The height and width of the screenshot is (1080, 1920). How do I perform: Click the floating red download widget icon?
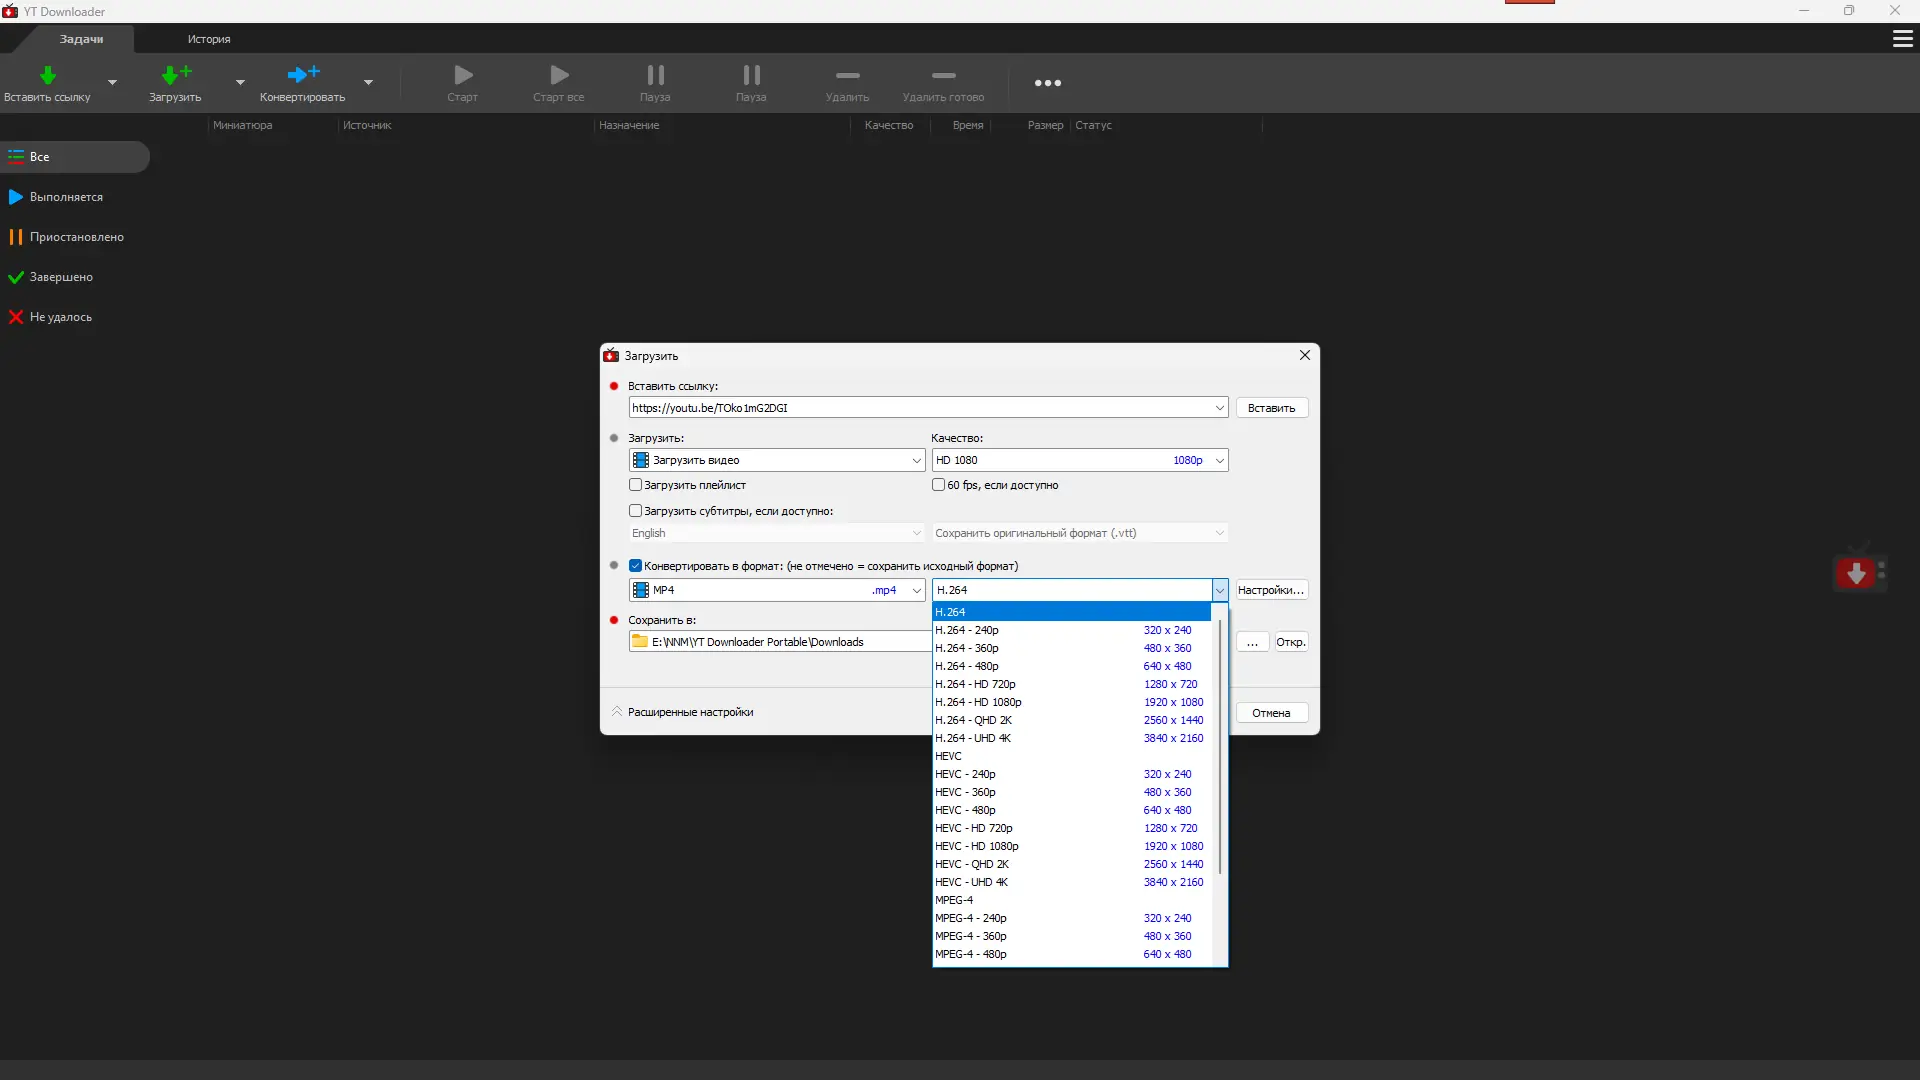[1857, 573]
